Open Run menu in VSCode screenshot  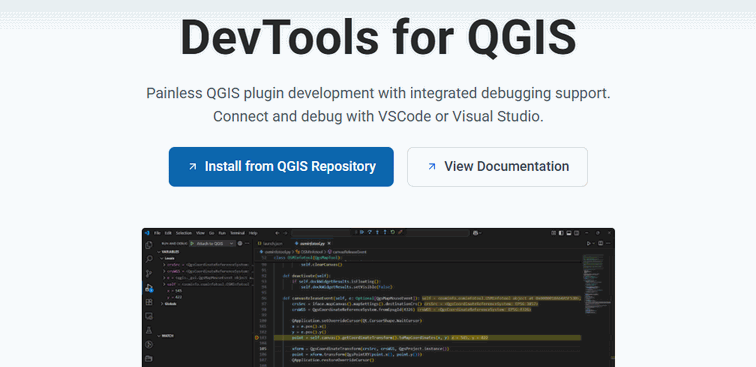tap(222, 233)
